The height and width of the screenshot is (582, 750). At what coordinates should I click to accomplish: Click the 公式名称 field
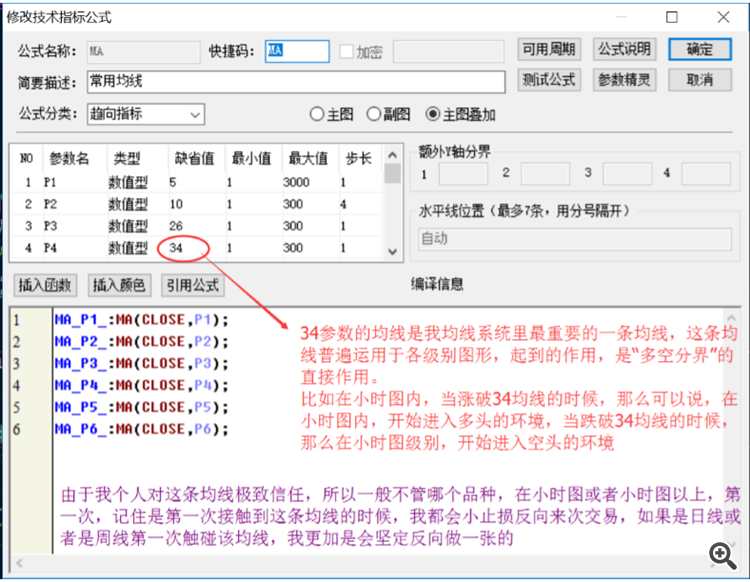tap(143, 52)
